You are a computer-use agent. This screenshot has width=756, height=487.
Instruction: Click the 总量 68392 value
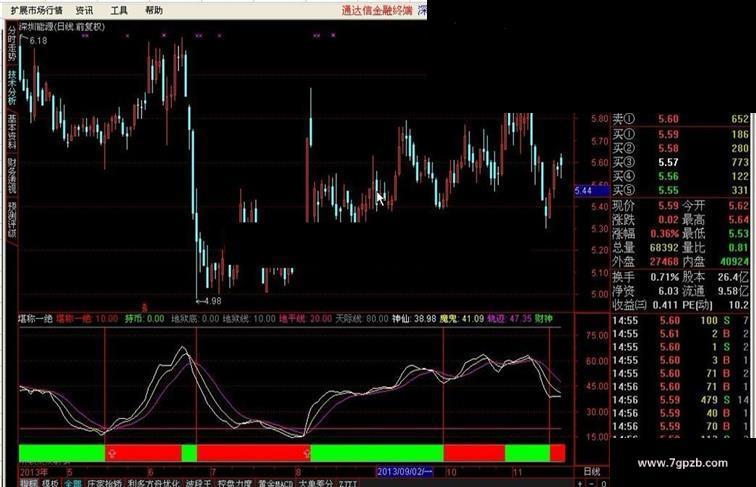pyautogui.click(x=664, y=248)
